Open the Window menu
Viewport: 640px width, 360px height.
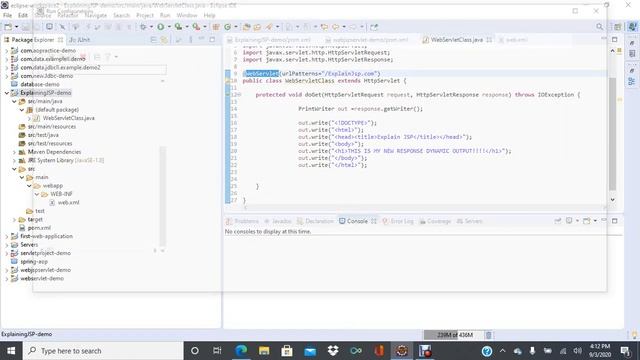pos(187,16)
